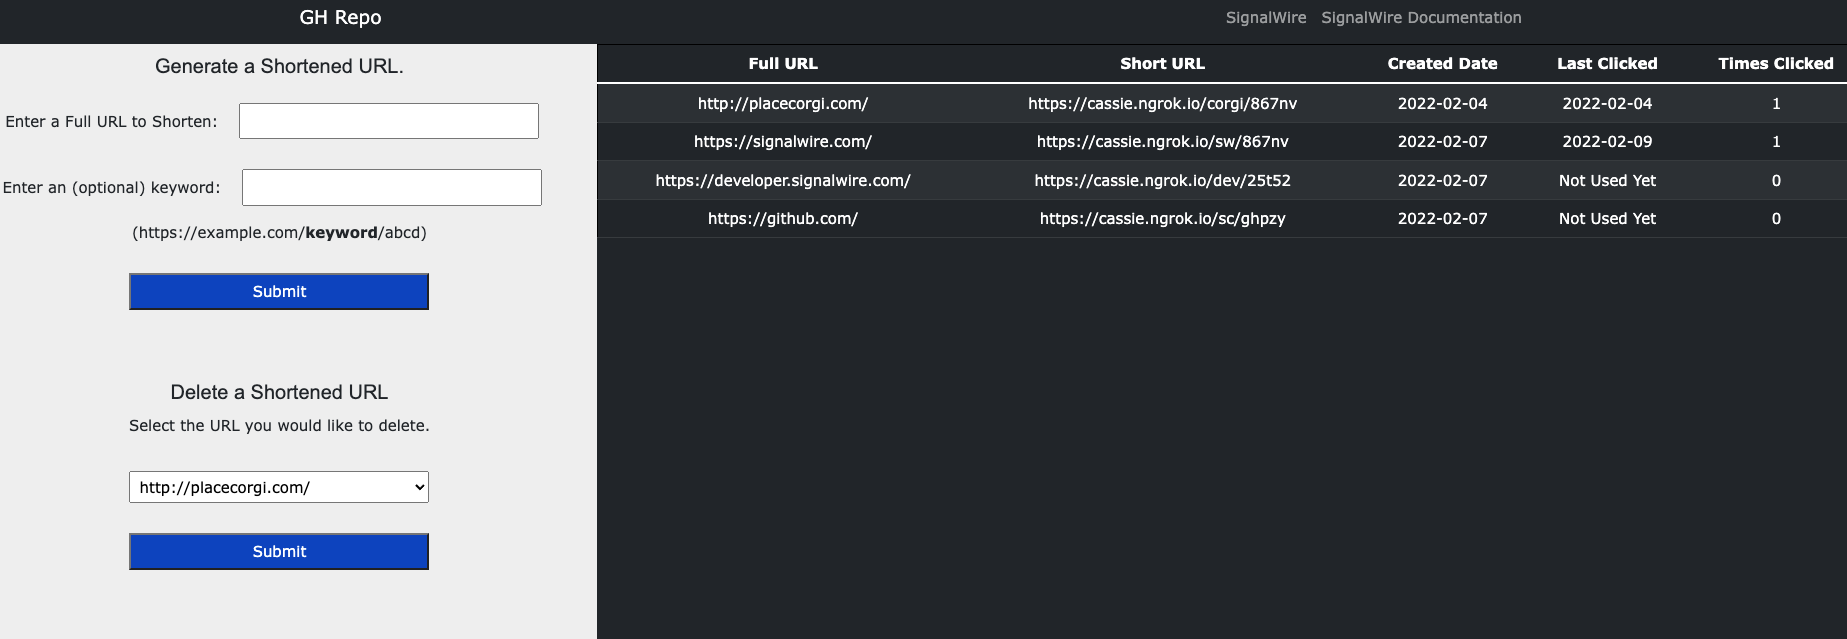
Task: Click the Short URL column header
Action: (x=1162, y=63)
